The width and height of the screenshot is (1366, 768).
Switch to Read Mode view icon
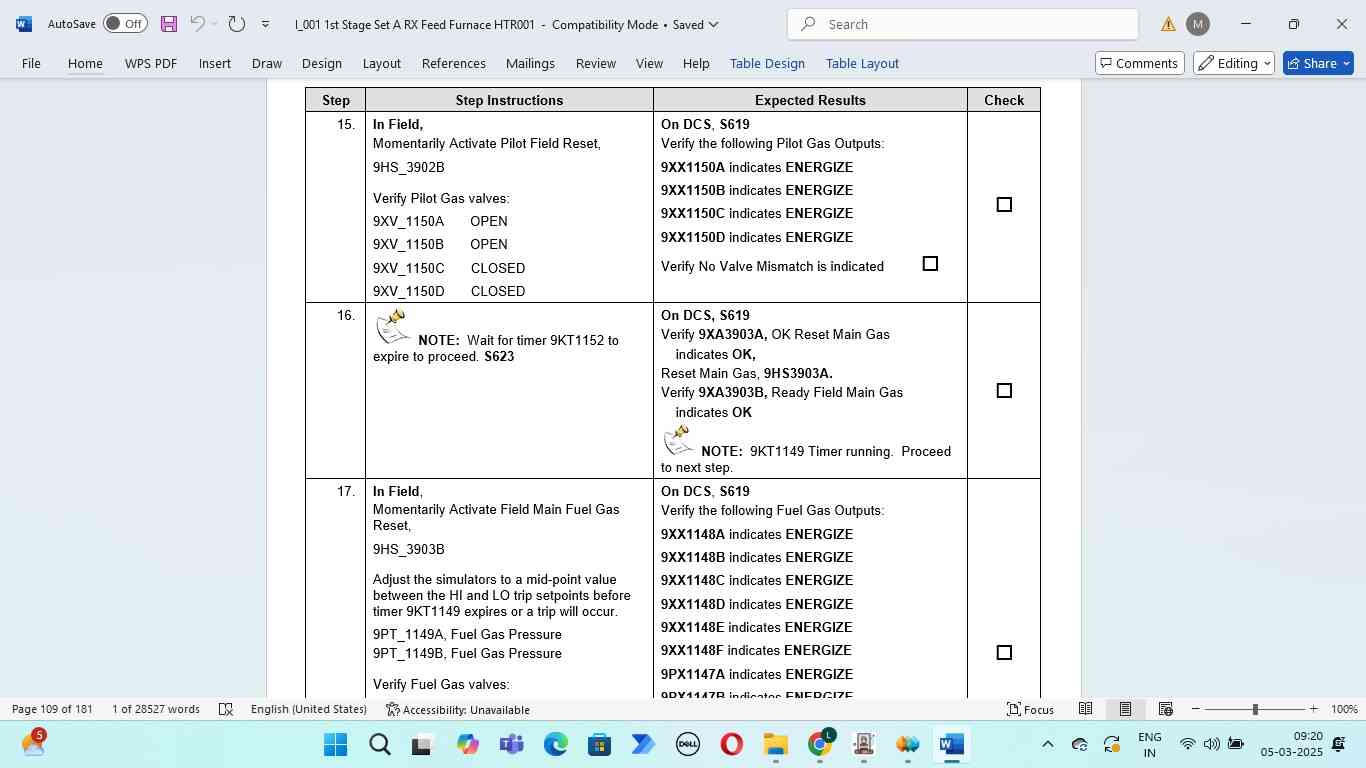tap(1085, 709)
